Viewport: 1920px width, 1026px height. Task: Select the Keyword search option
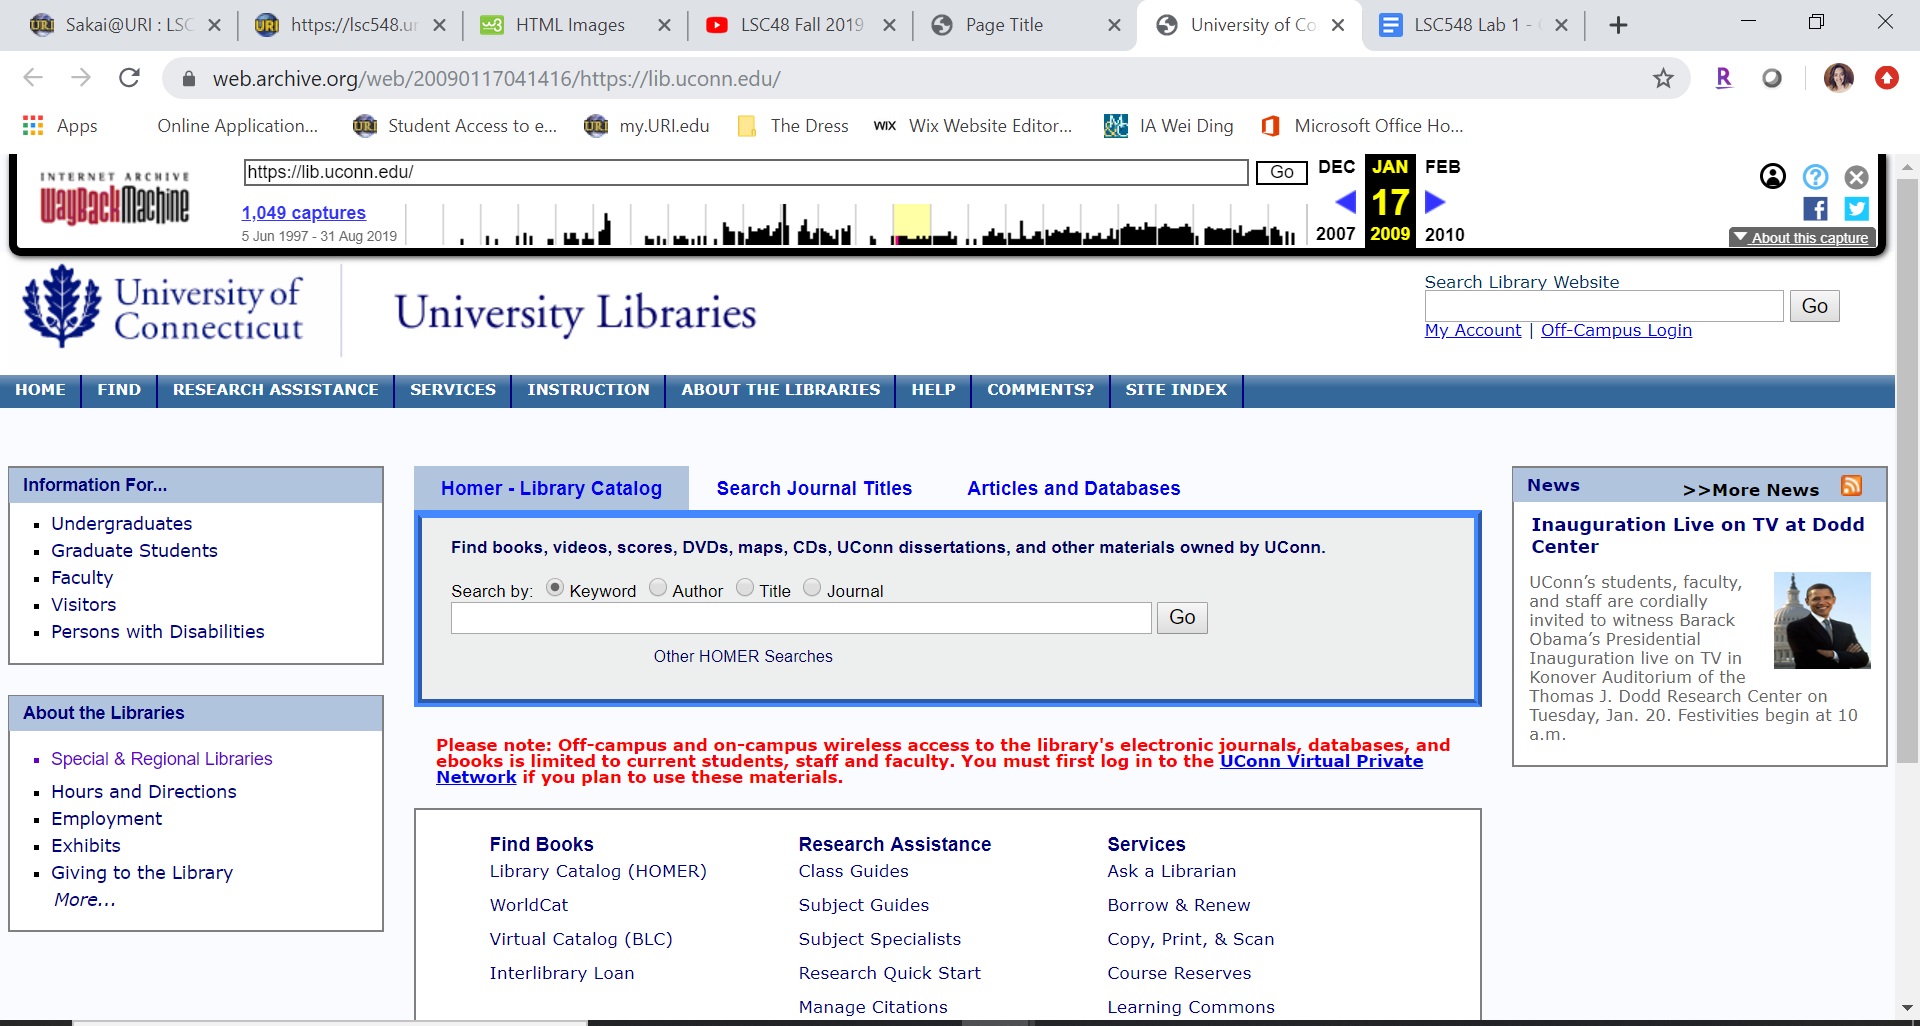click(x=555, y=588)
